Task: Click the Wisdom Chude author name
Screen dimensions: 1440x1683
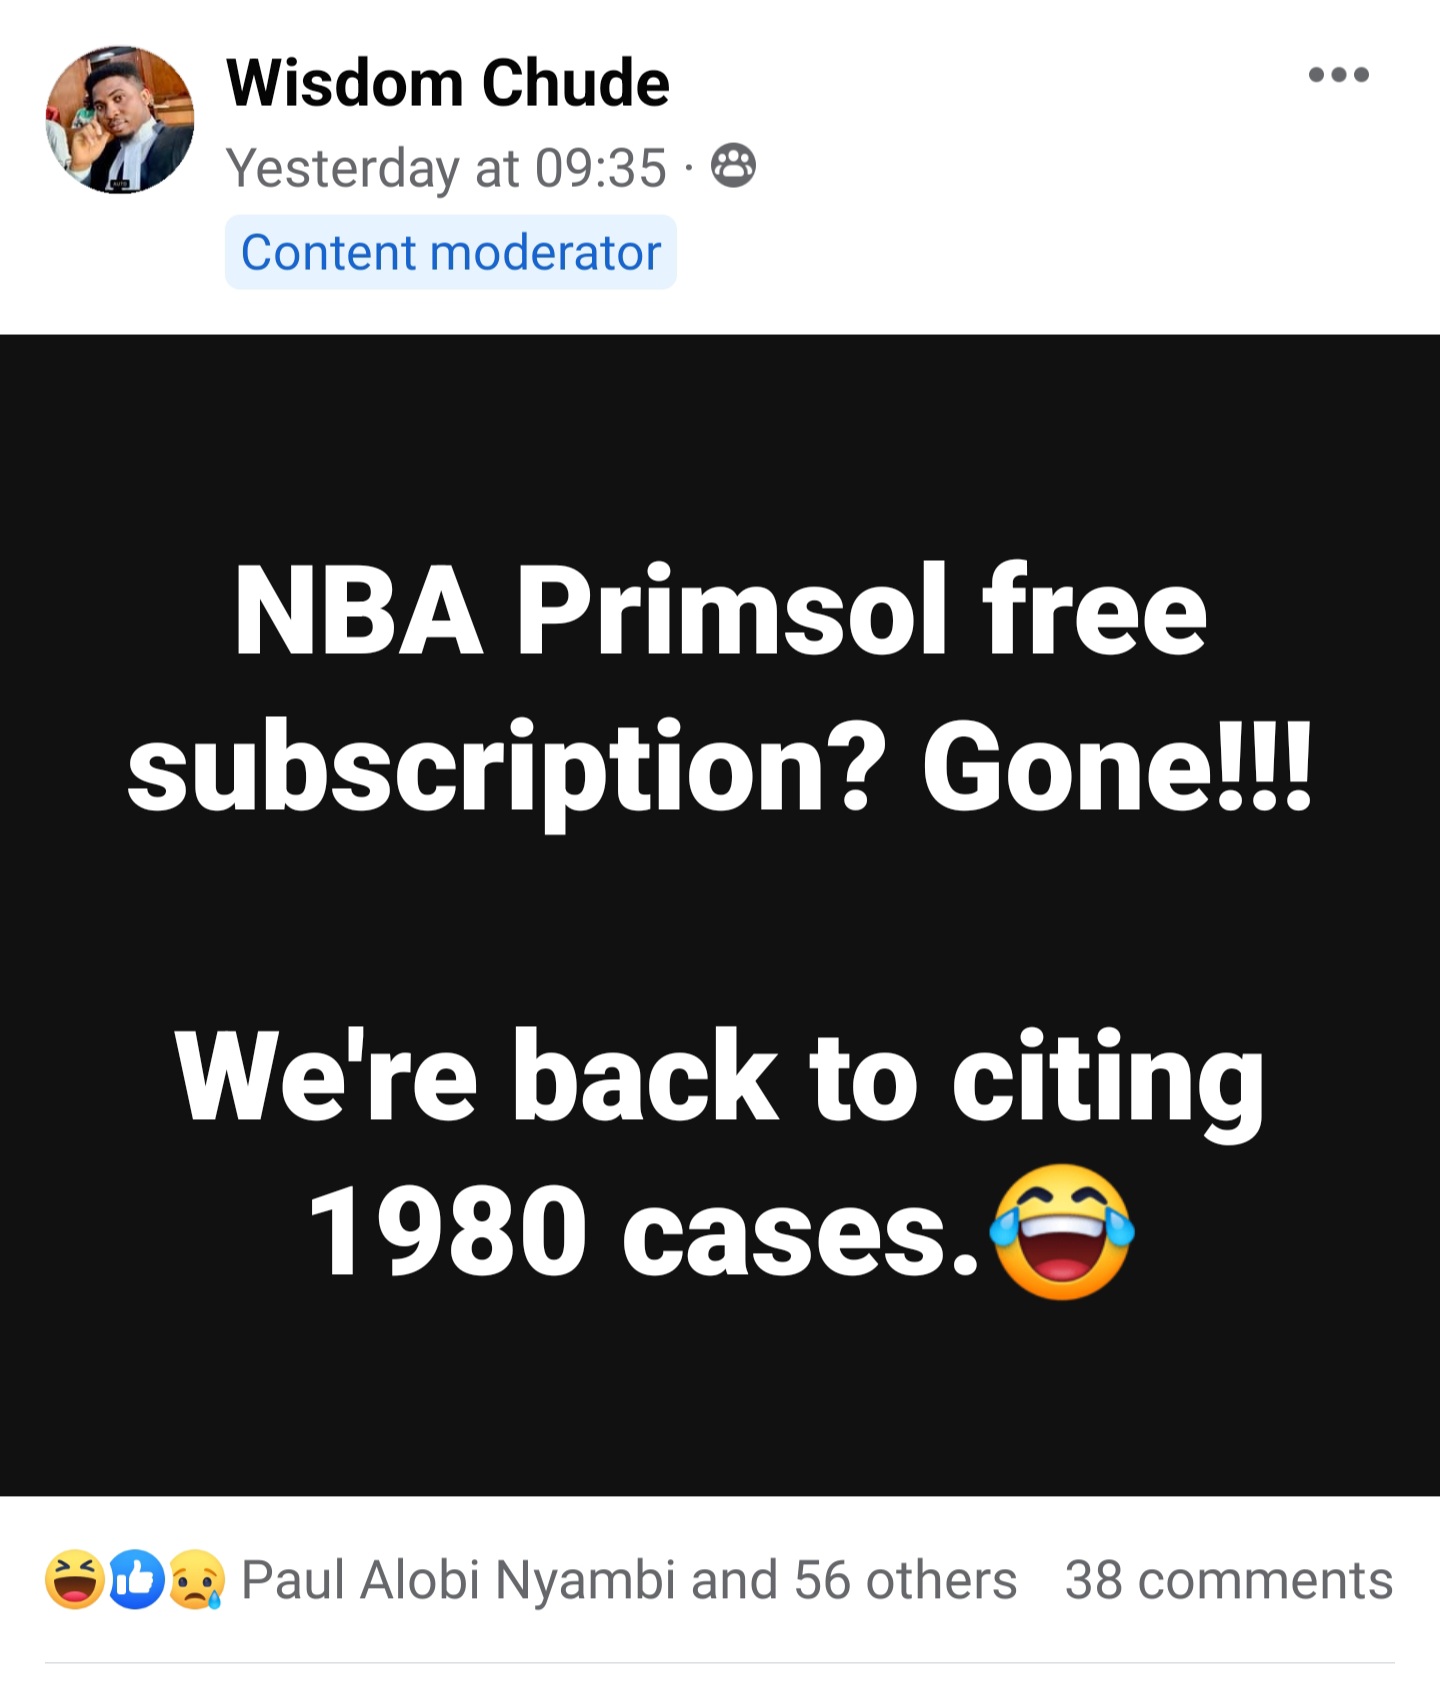Action: (x=447, y=82)
